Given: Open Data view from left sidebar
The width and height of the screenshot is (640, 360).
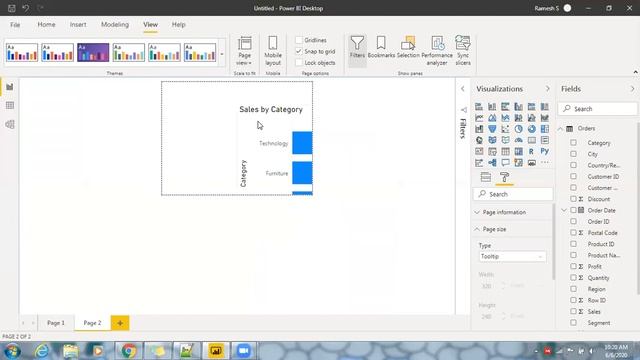Looking at the screenshot, I should [x=10, y=106].
